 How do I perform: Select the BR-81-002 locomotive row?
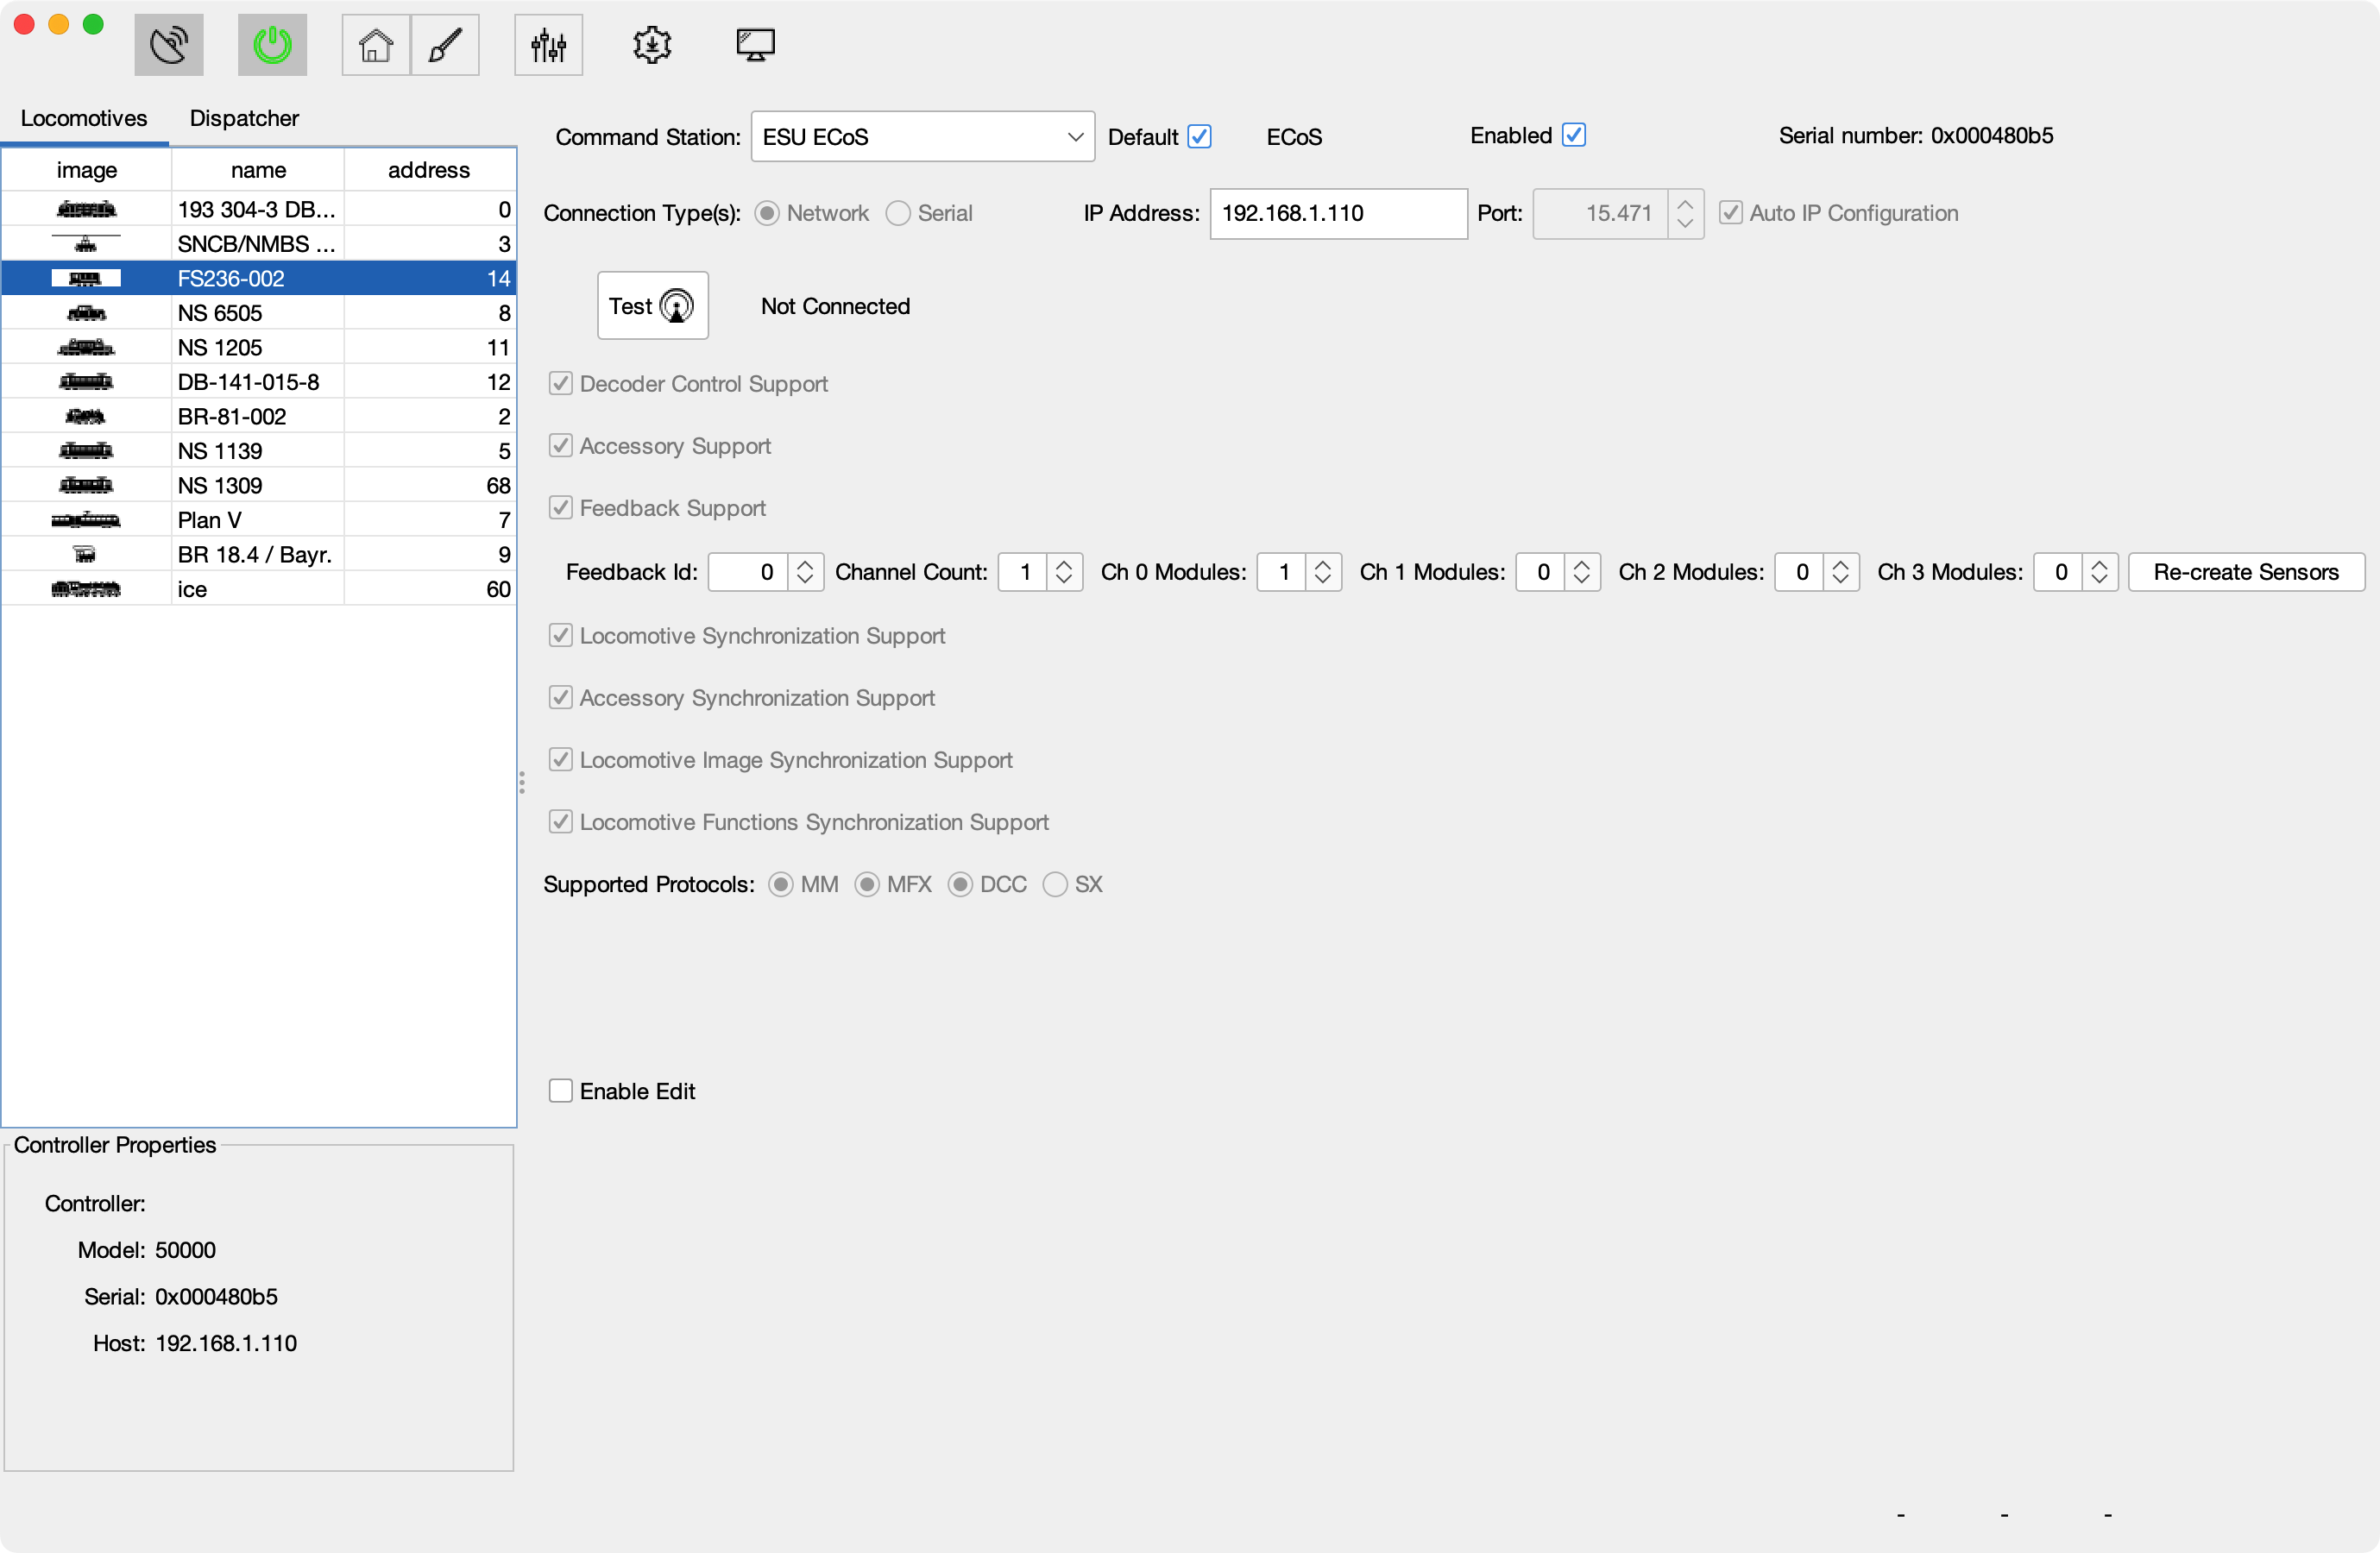pos(258,416)
